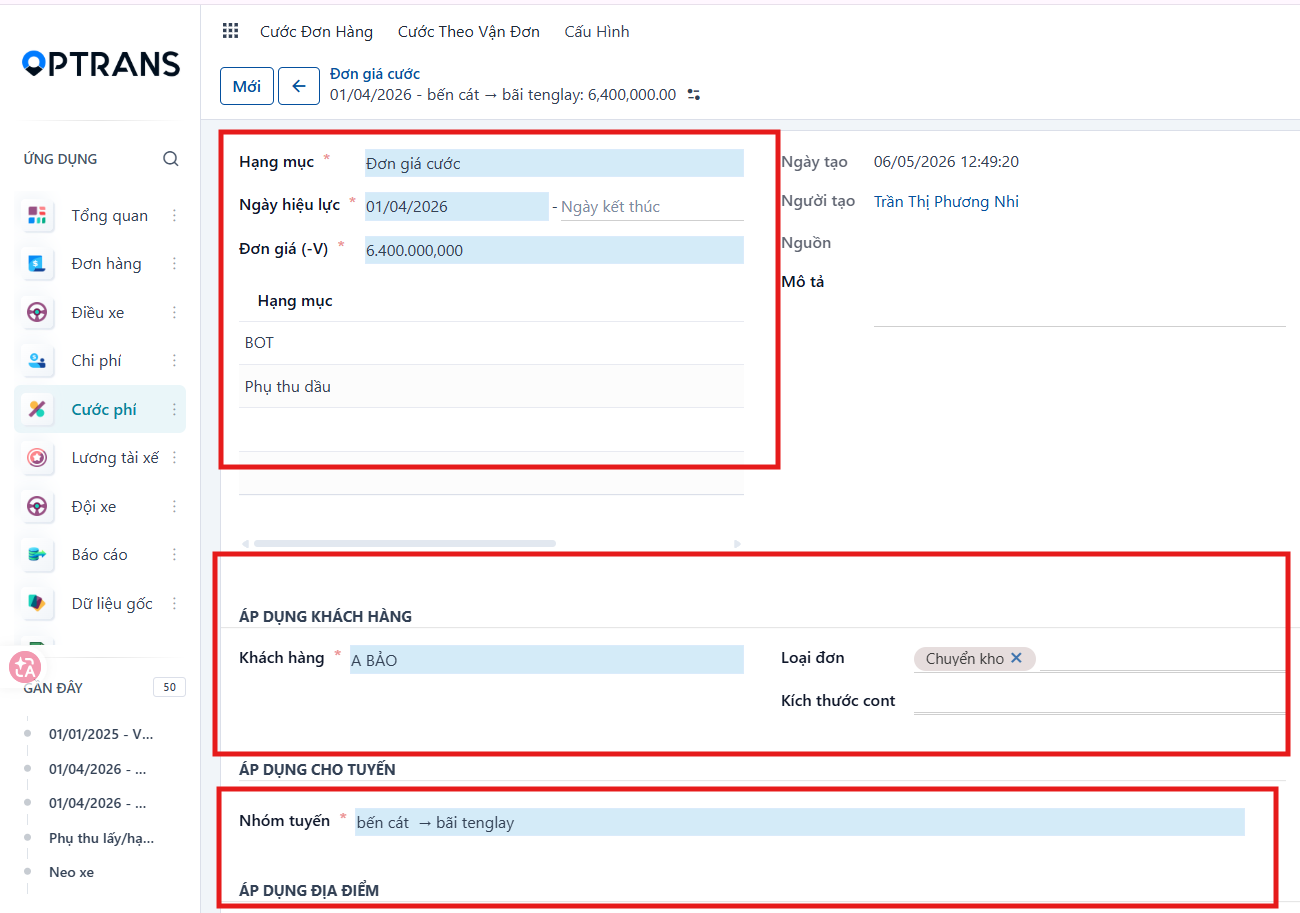Remove the Chuyển kho tag
This screenshot has width=1300, height=913.
tap(1016, 658)
